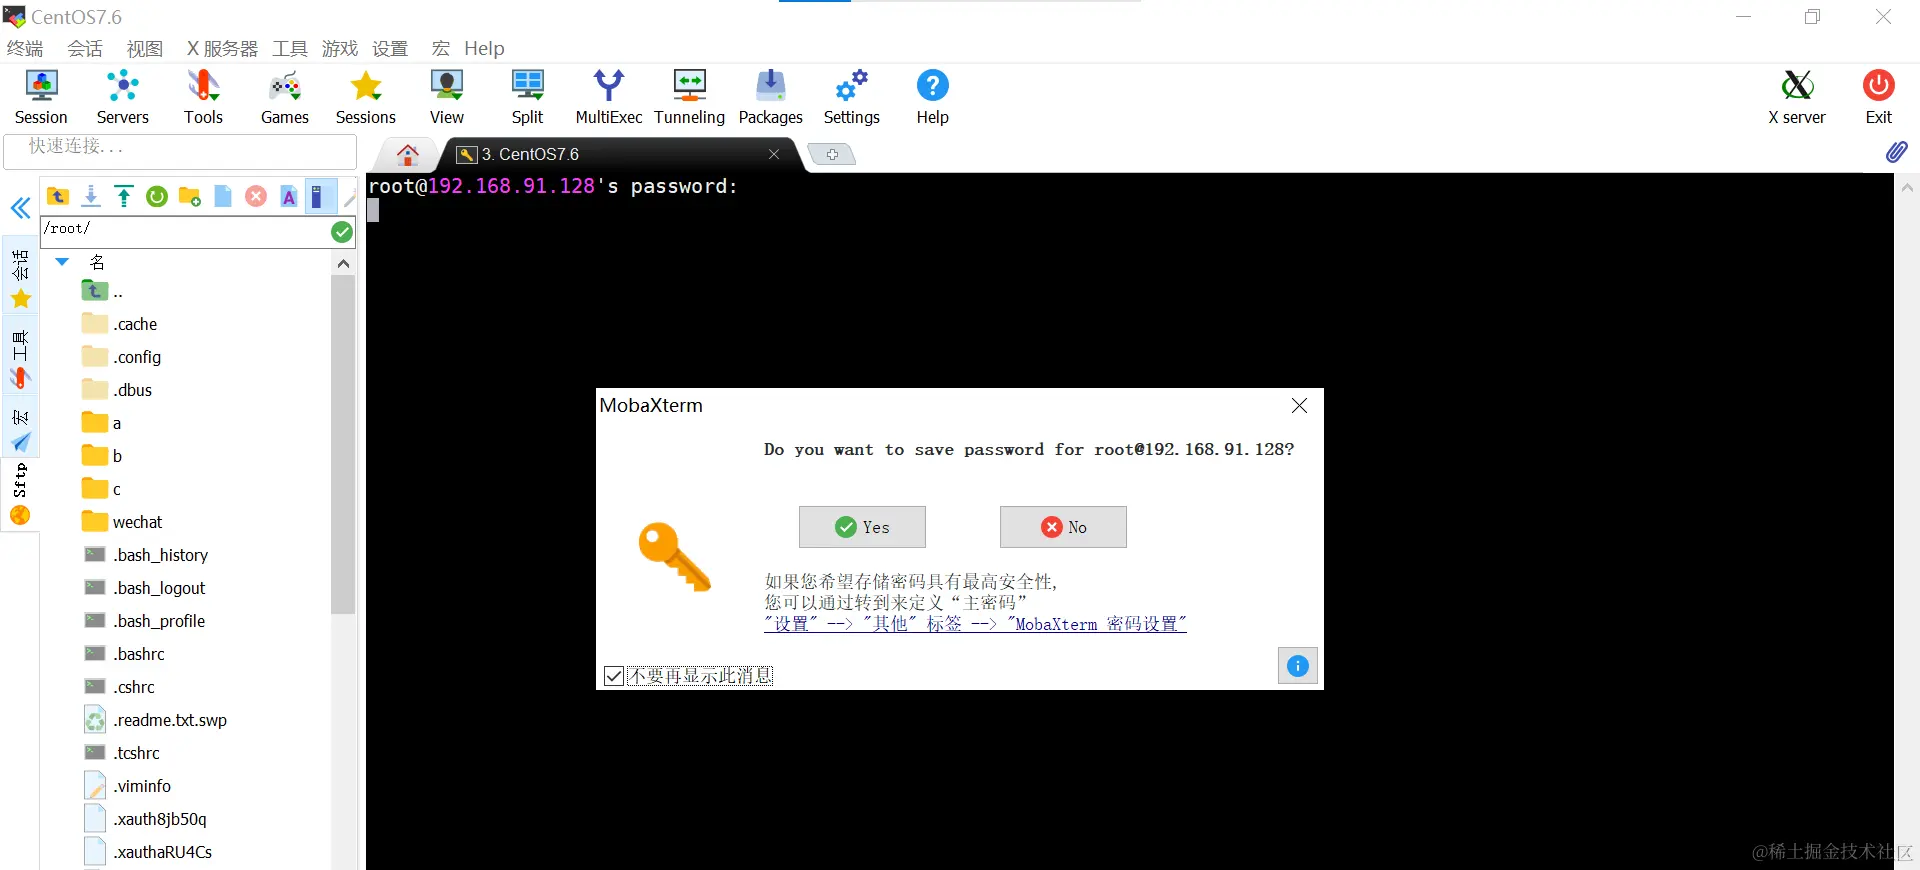
Task: Switch to the 工具 sidebar tab
Action: click(x=21, y=357)
